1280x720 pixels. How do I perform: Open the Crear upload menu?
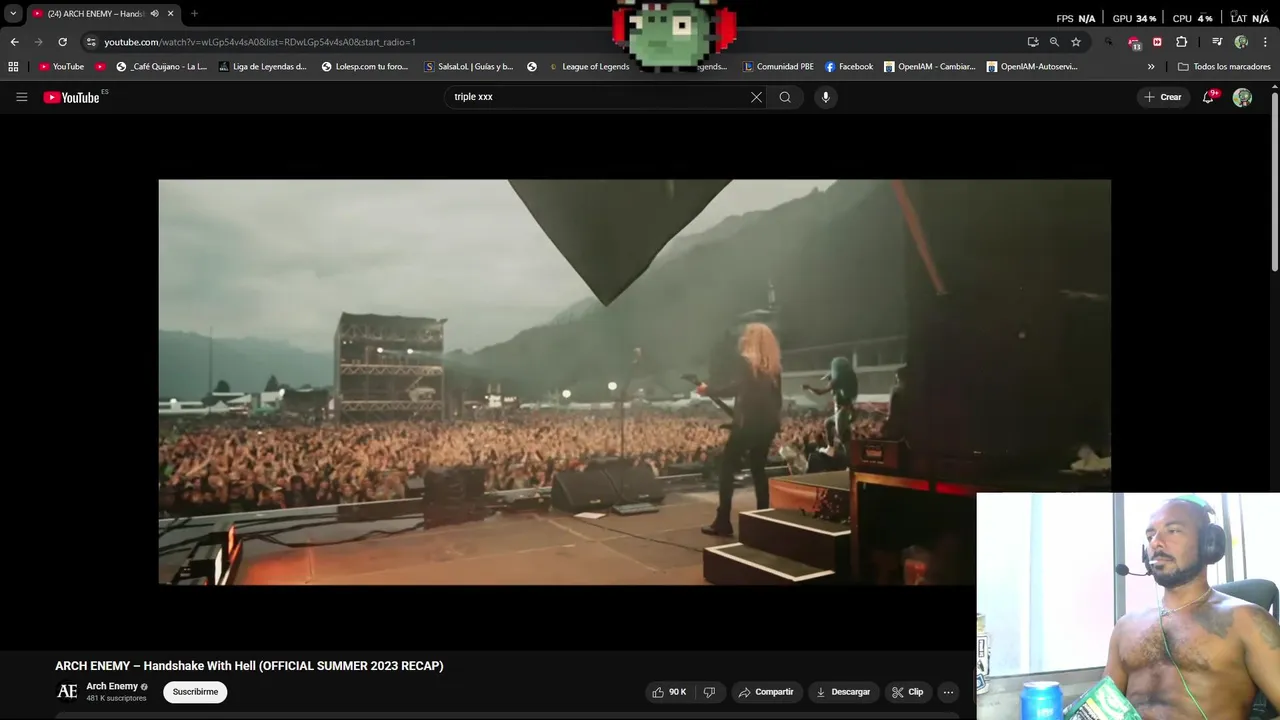[x=1163, y=97]
